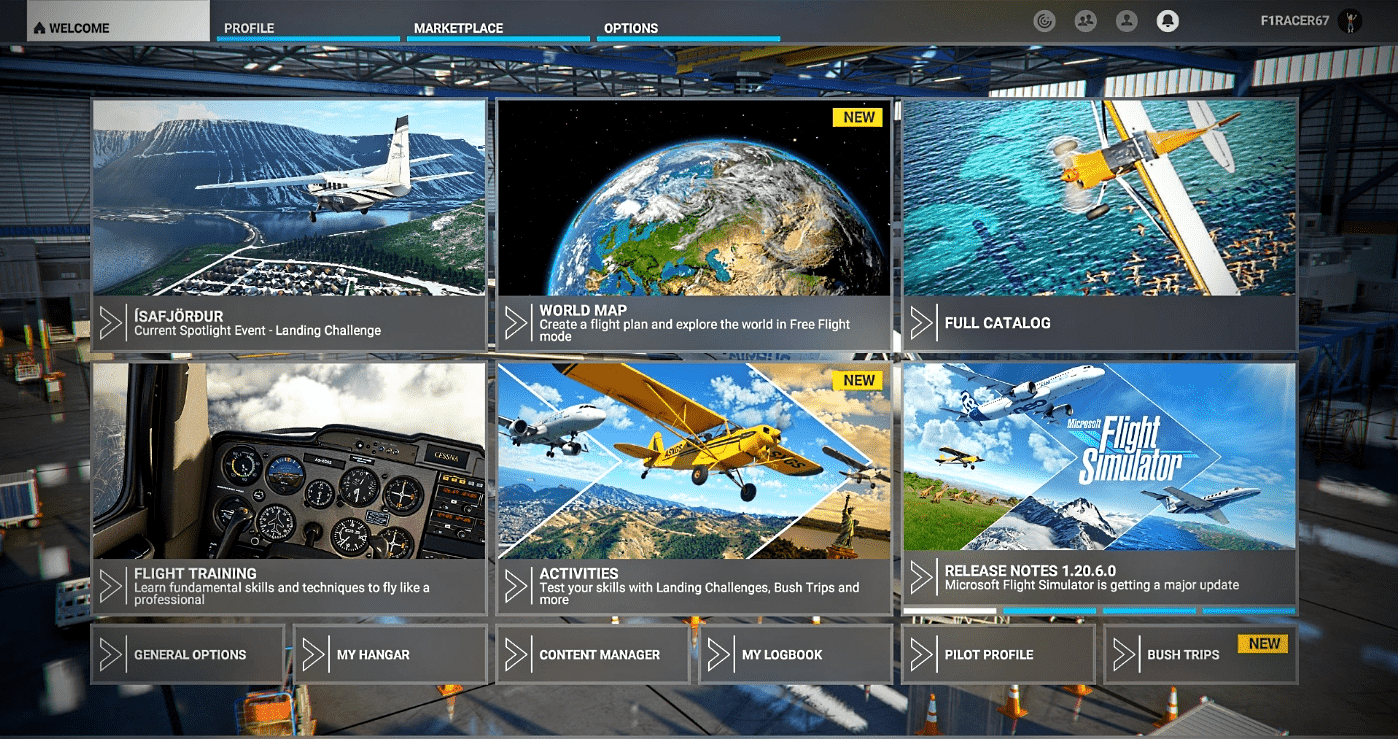Switch to the Profile tab
1398x739 pixels.
pyautogui.click(x=249, y=28)
